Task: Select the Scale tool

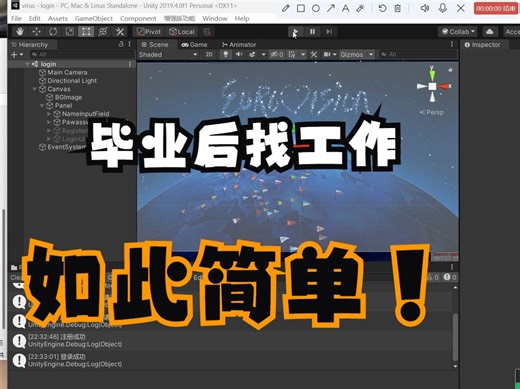Action: [70, 32]
